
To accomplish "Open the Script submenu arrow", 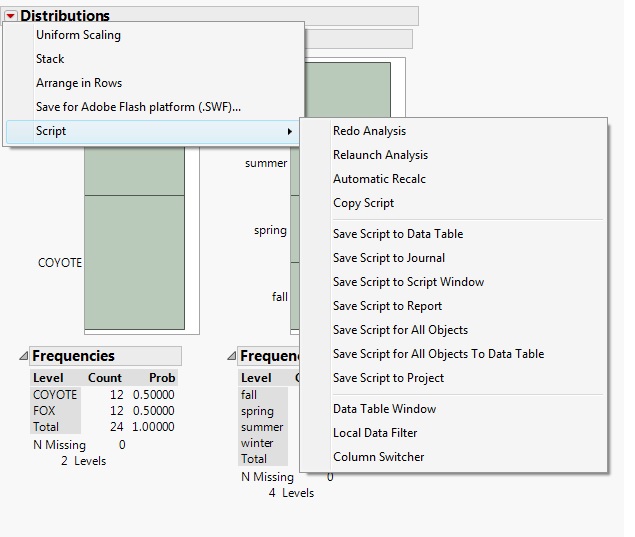I will (x=290, y=132).
